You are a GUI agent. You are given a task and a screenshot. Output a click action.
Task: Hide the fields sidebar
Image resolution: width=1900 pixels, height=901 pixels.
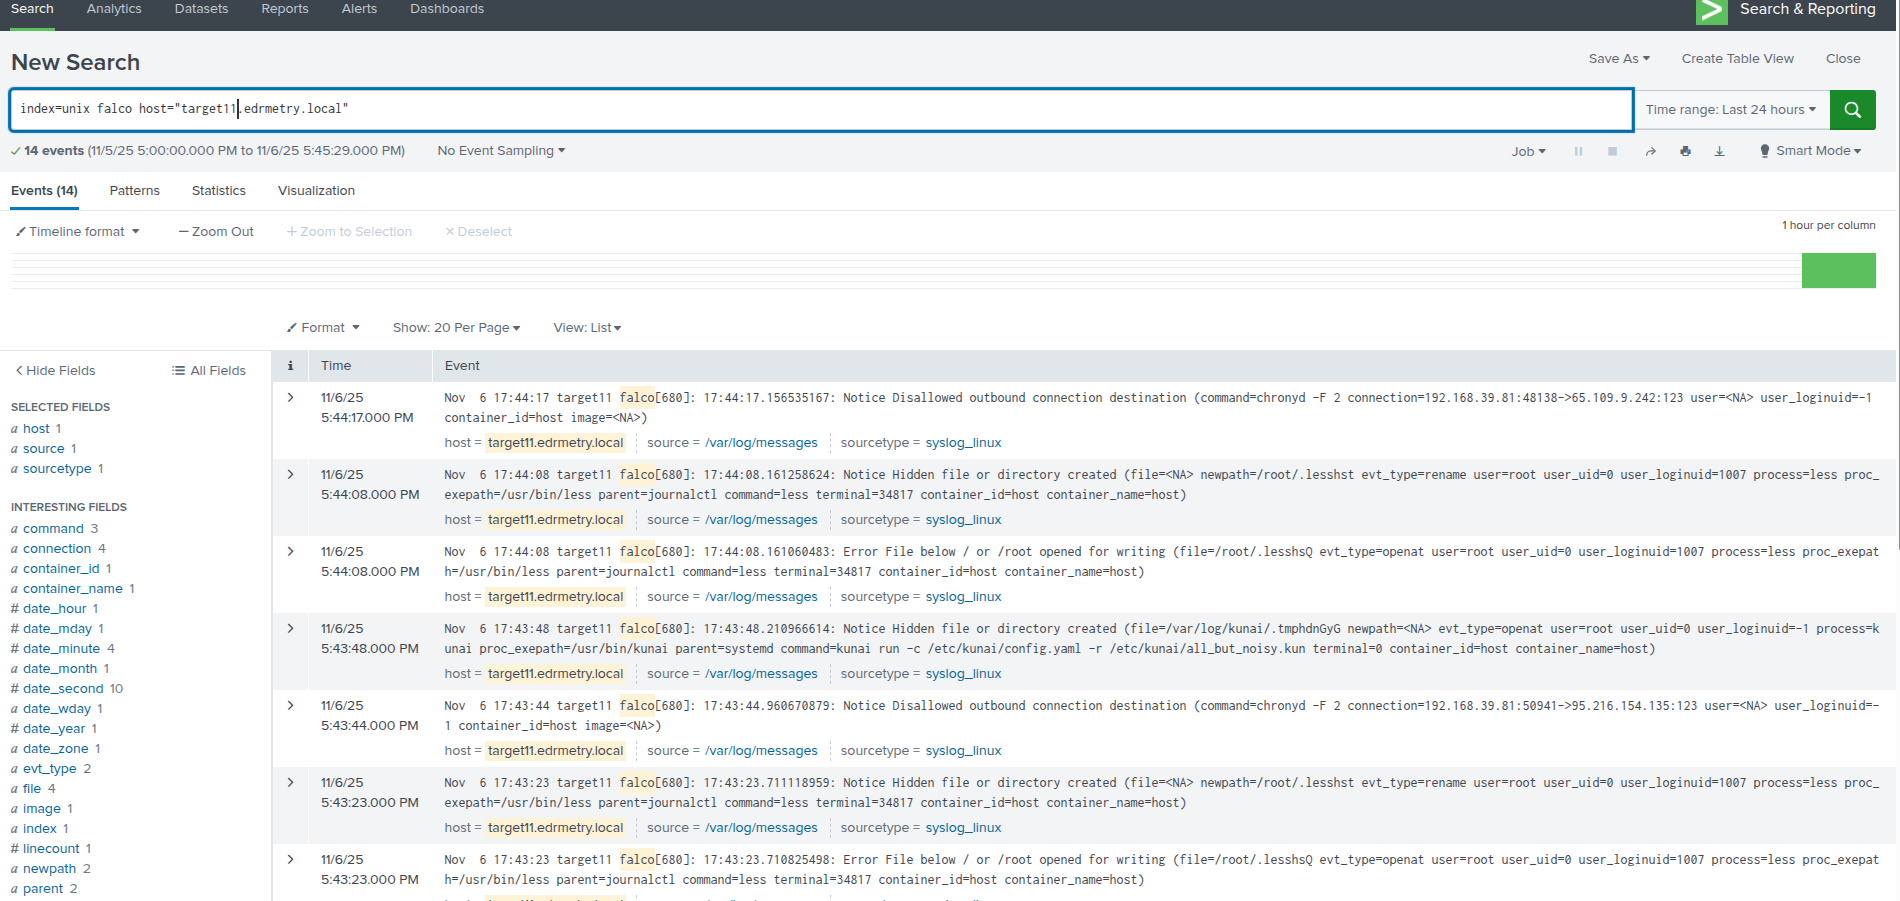[55, 371]
